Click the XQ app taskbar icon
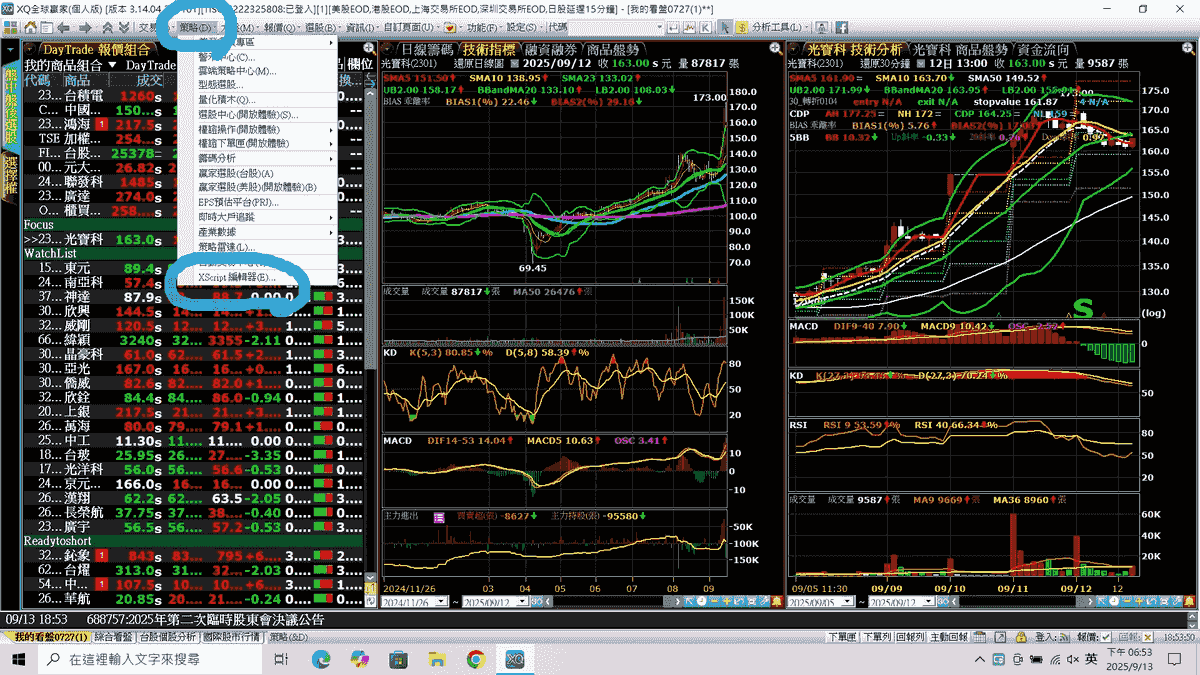Screen dimensions: 1200x675 click(515, 659)
